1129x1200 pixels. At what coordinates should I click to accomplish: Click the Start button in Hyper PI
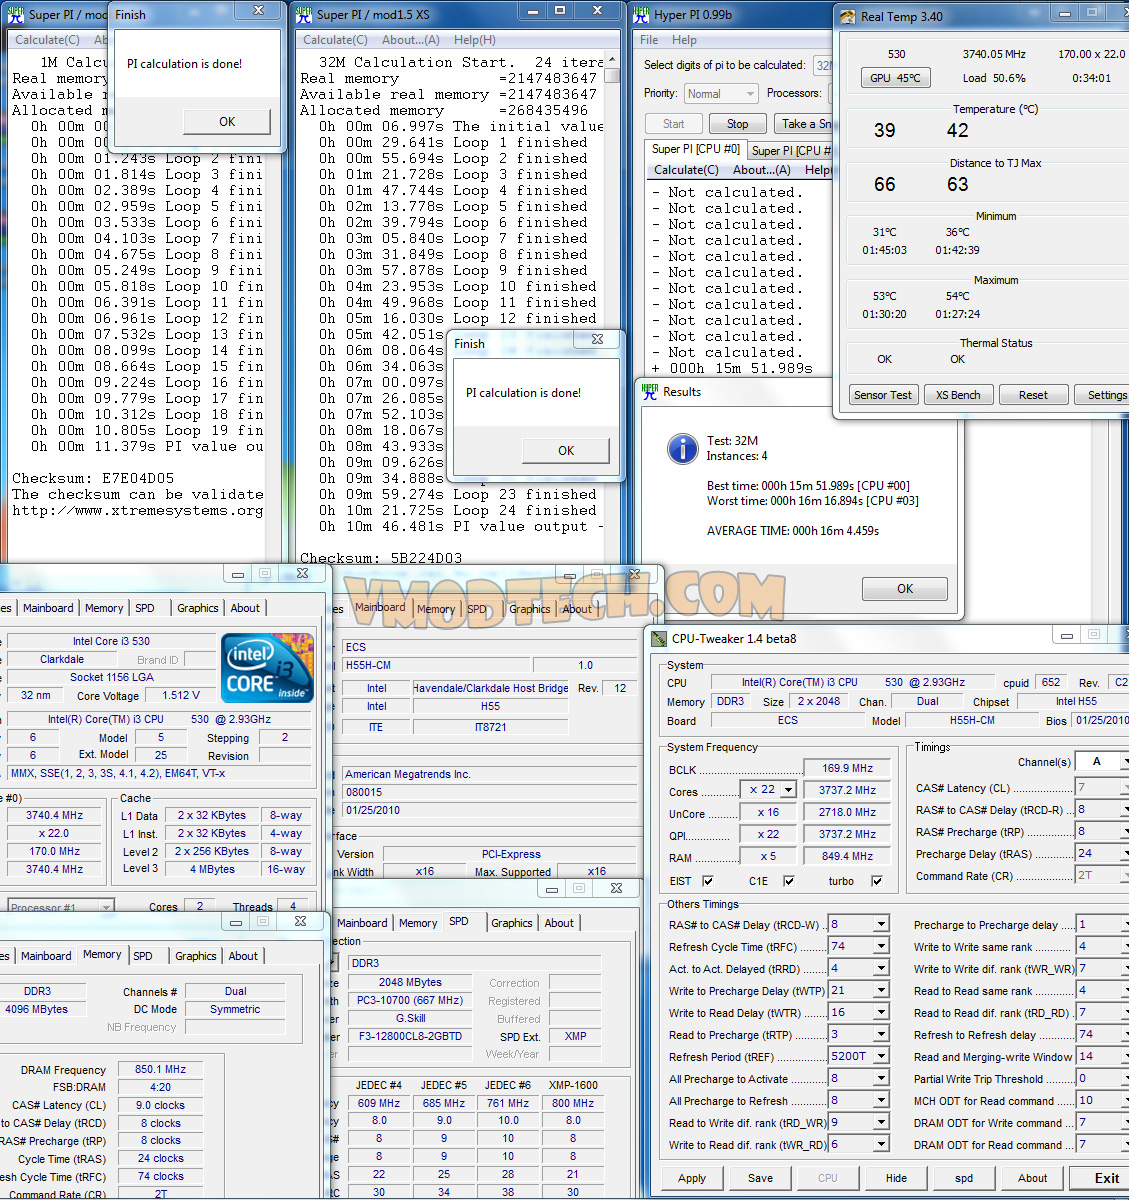[x=674, y=124]
